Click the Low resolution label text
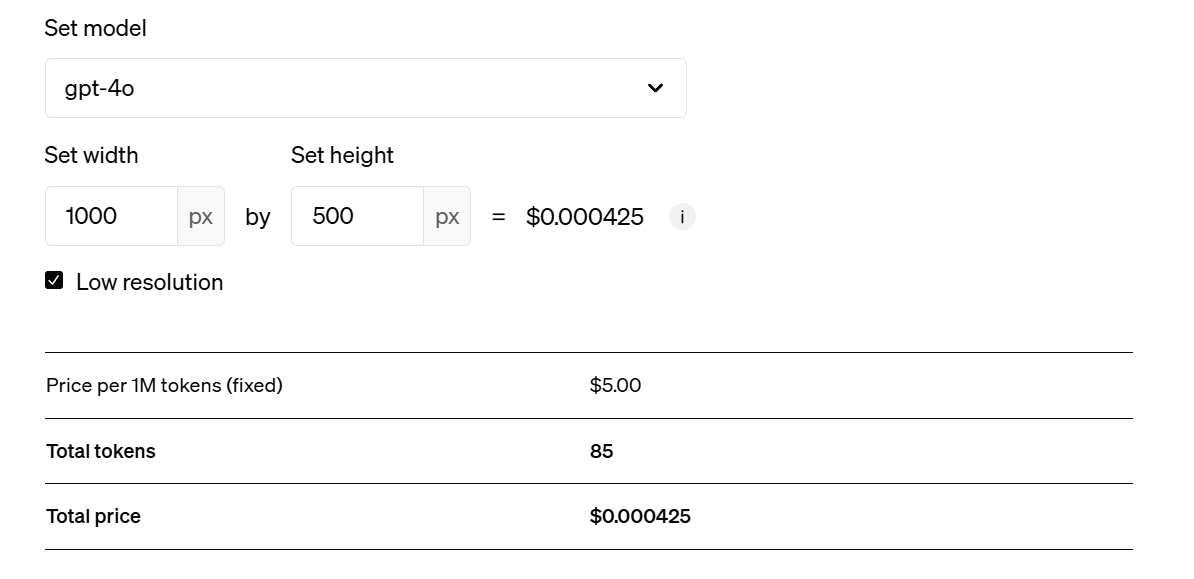This screenshot has width=1194, height=579. pos(149,283)
